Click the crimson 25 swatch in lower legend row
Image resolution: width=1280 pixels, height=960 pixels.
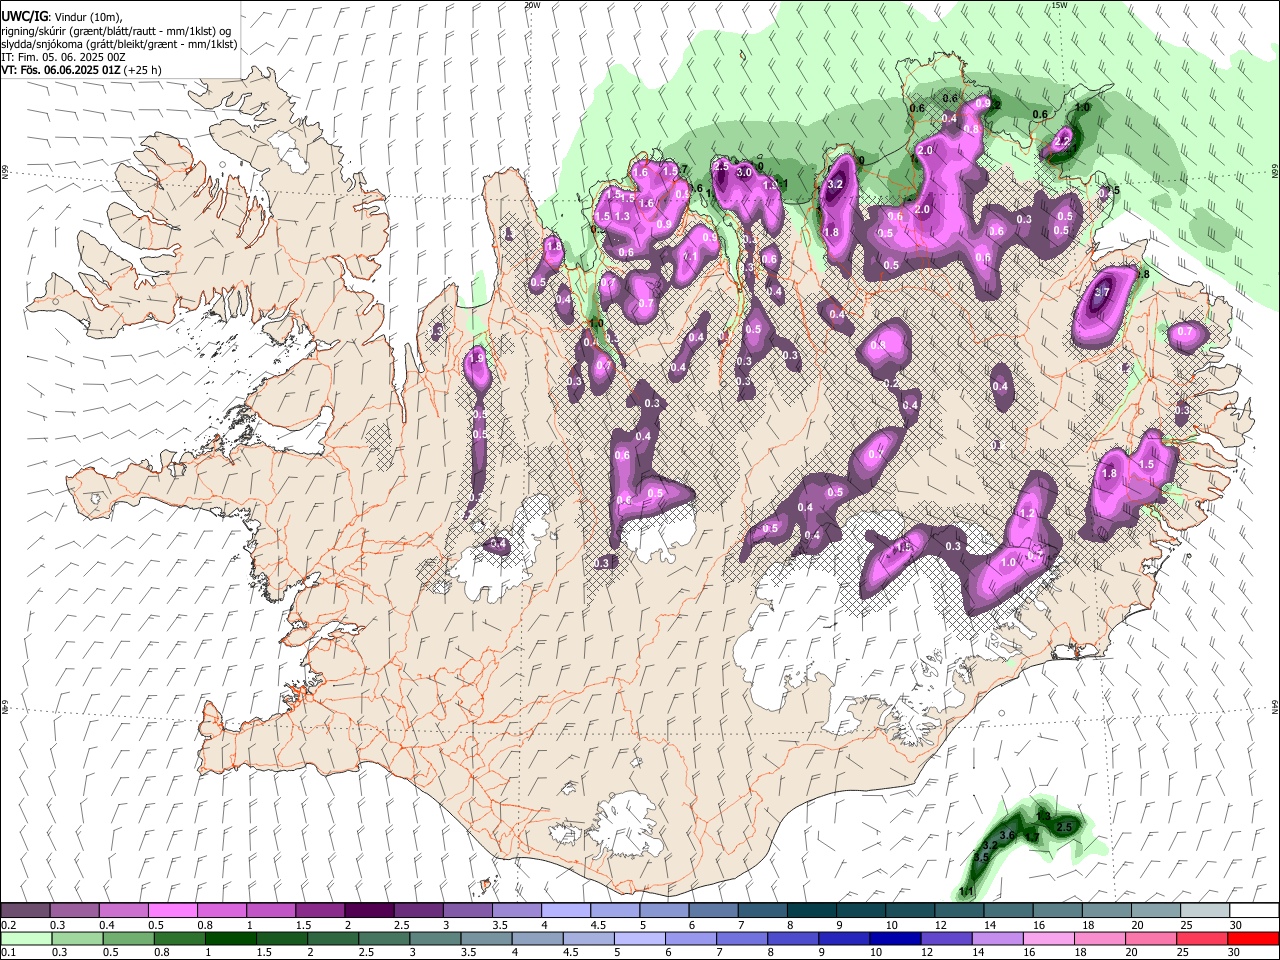click(x=1204, y=939)
